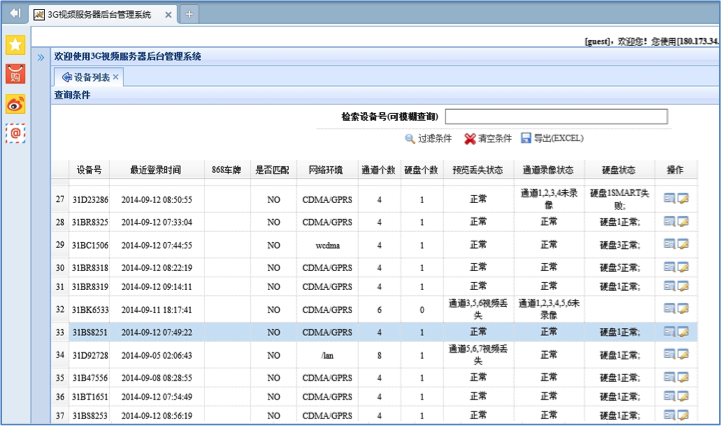View details icon for device 31BC1506
721x426 pixels.
670,244
